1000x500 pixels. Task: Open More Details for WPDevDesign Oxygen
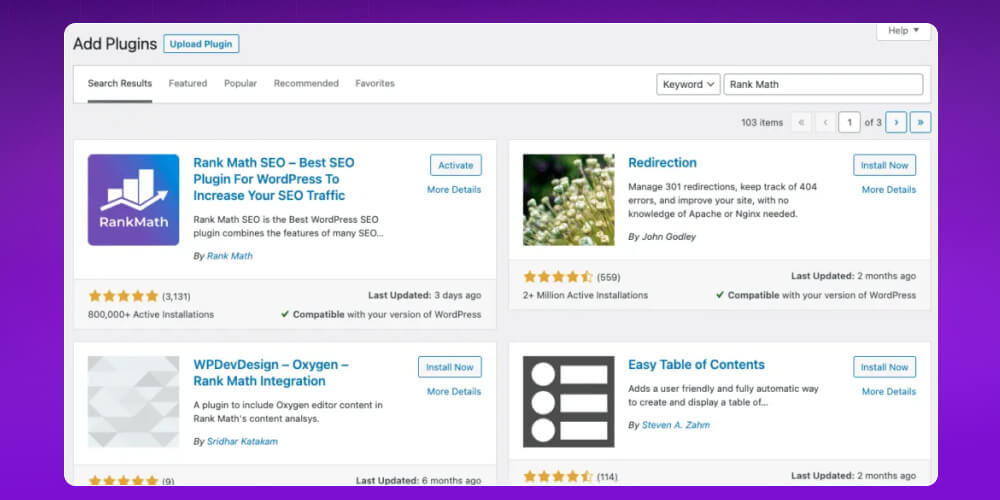click(x=454, y=392)
